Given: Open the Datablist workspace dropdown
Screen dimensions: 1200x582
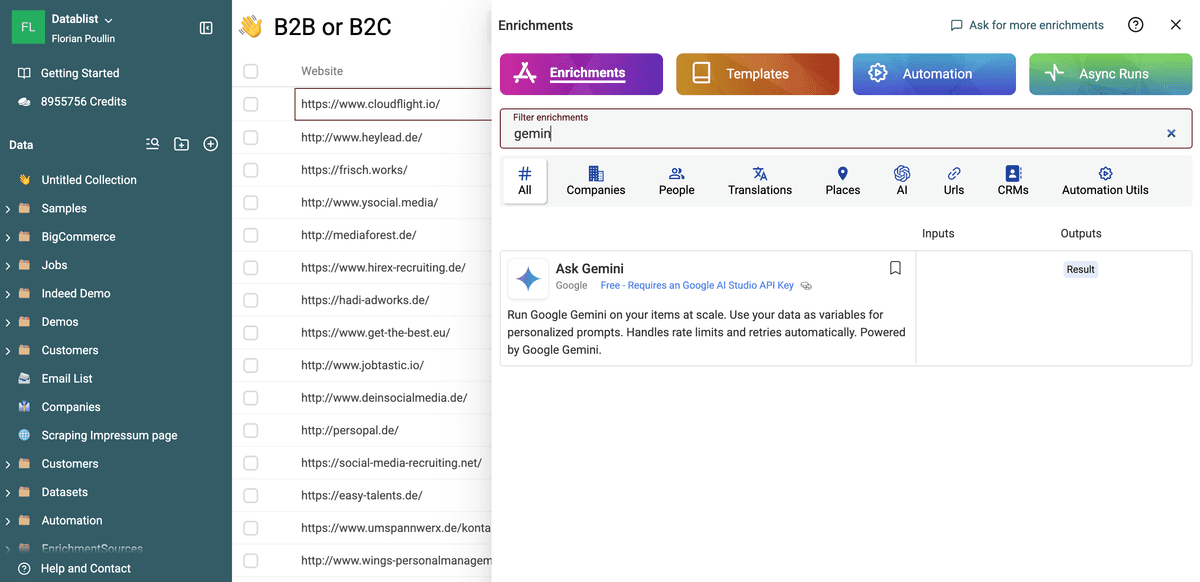Looking at the screenshot, I should 83,20.
